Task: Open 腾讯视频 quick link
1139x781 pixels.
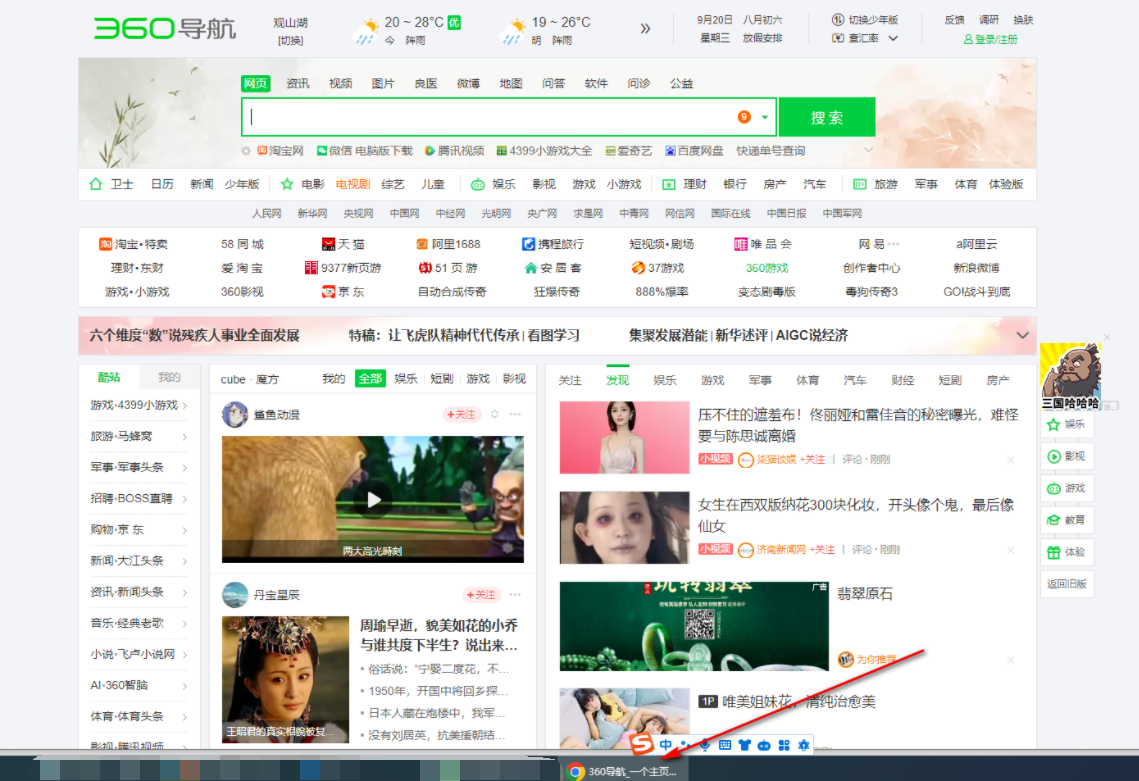Action: point(455,151)
